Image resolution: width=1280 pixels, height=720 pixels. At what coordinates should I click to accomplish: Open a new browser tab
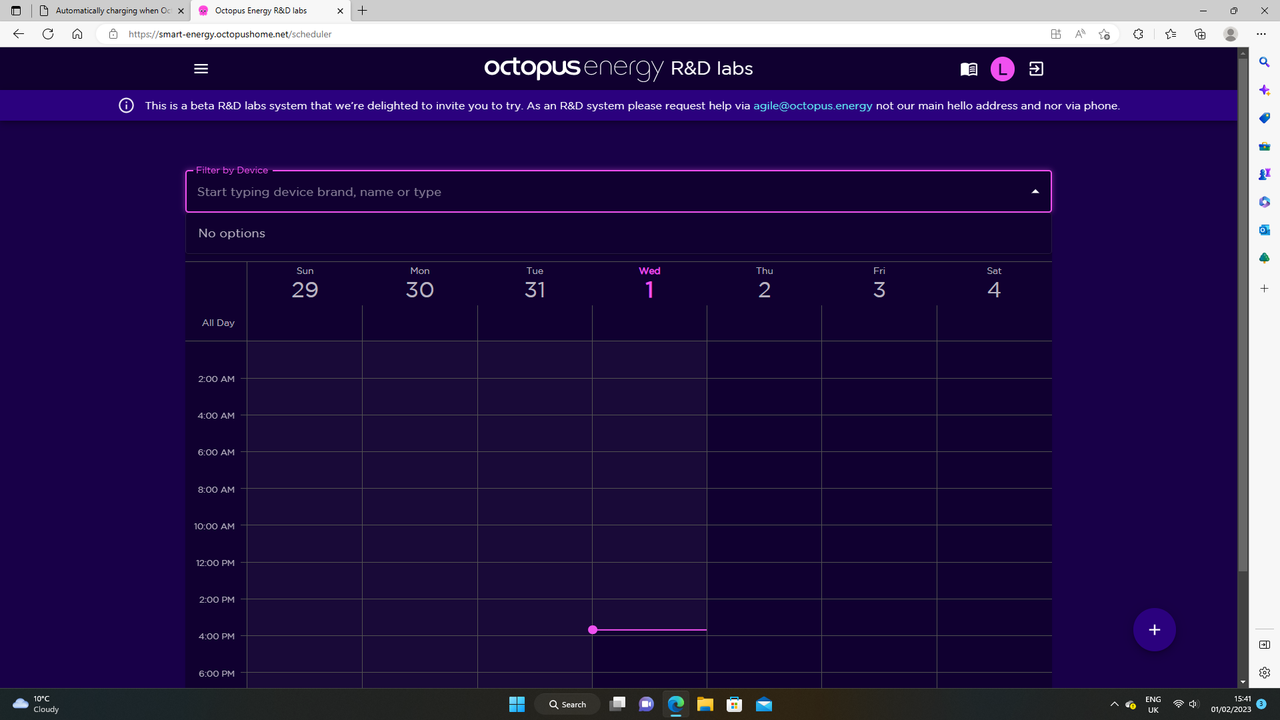[x=362, y=10]
